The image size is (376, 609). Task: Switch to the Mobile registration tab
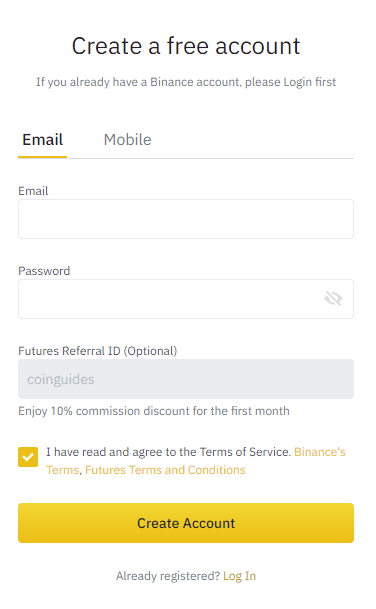[127, 140]
